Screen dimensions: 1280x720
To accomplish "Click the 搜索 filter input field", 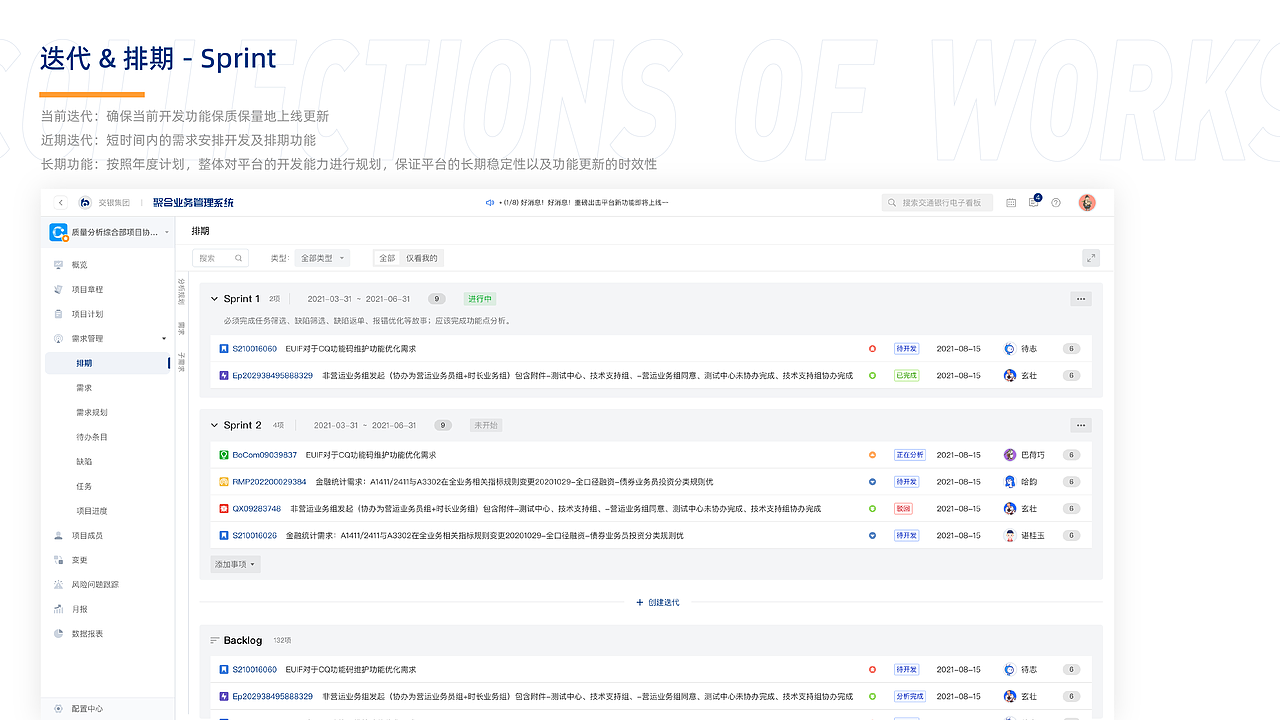I will coord(220,258).
